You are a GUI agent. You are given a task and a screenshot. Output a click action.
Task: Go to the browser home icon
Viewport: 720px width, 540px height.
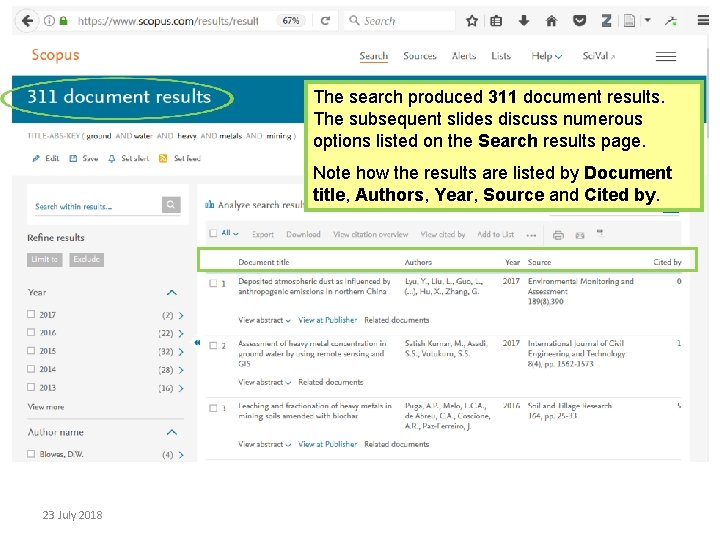pyautogui.click(x=551, y=21)
